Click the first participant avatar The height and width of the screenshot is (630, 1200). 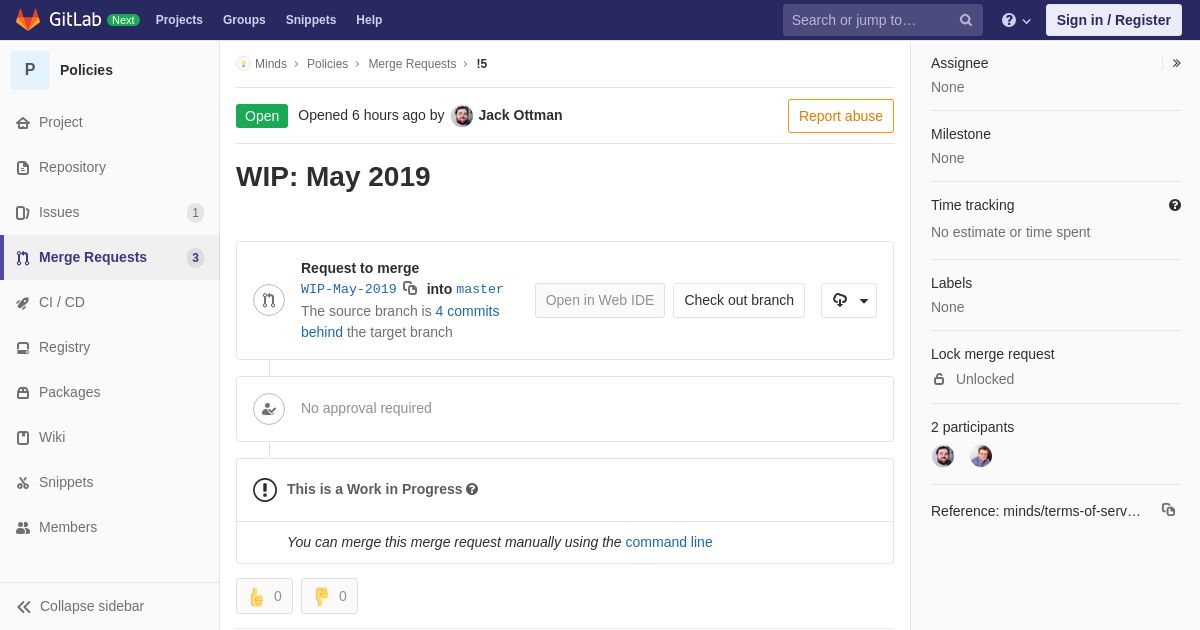943,456
